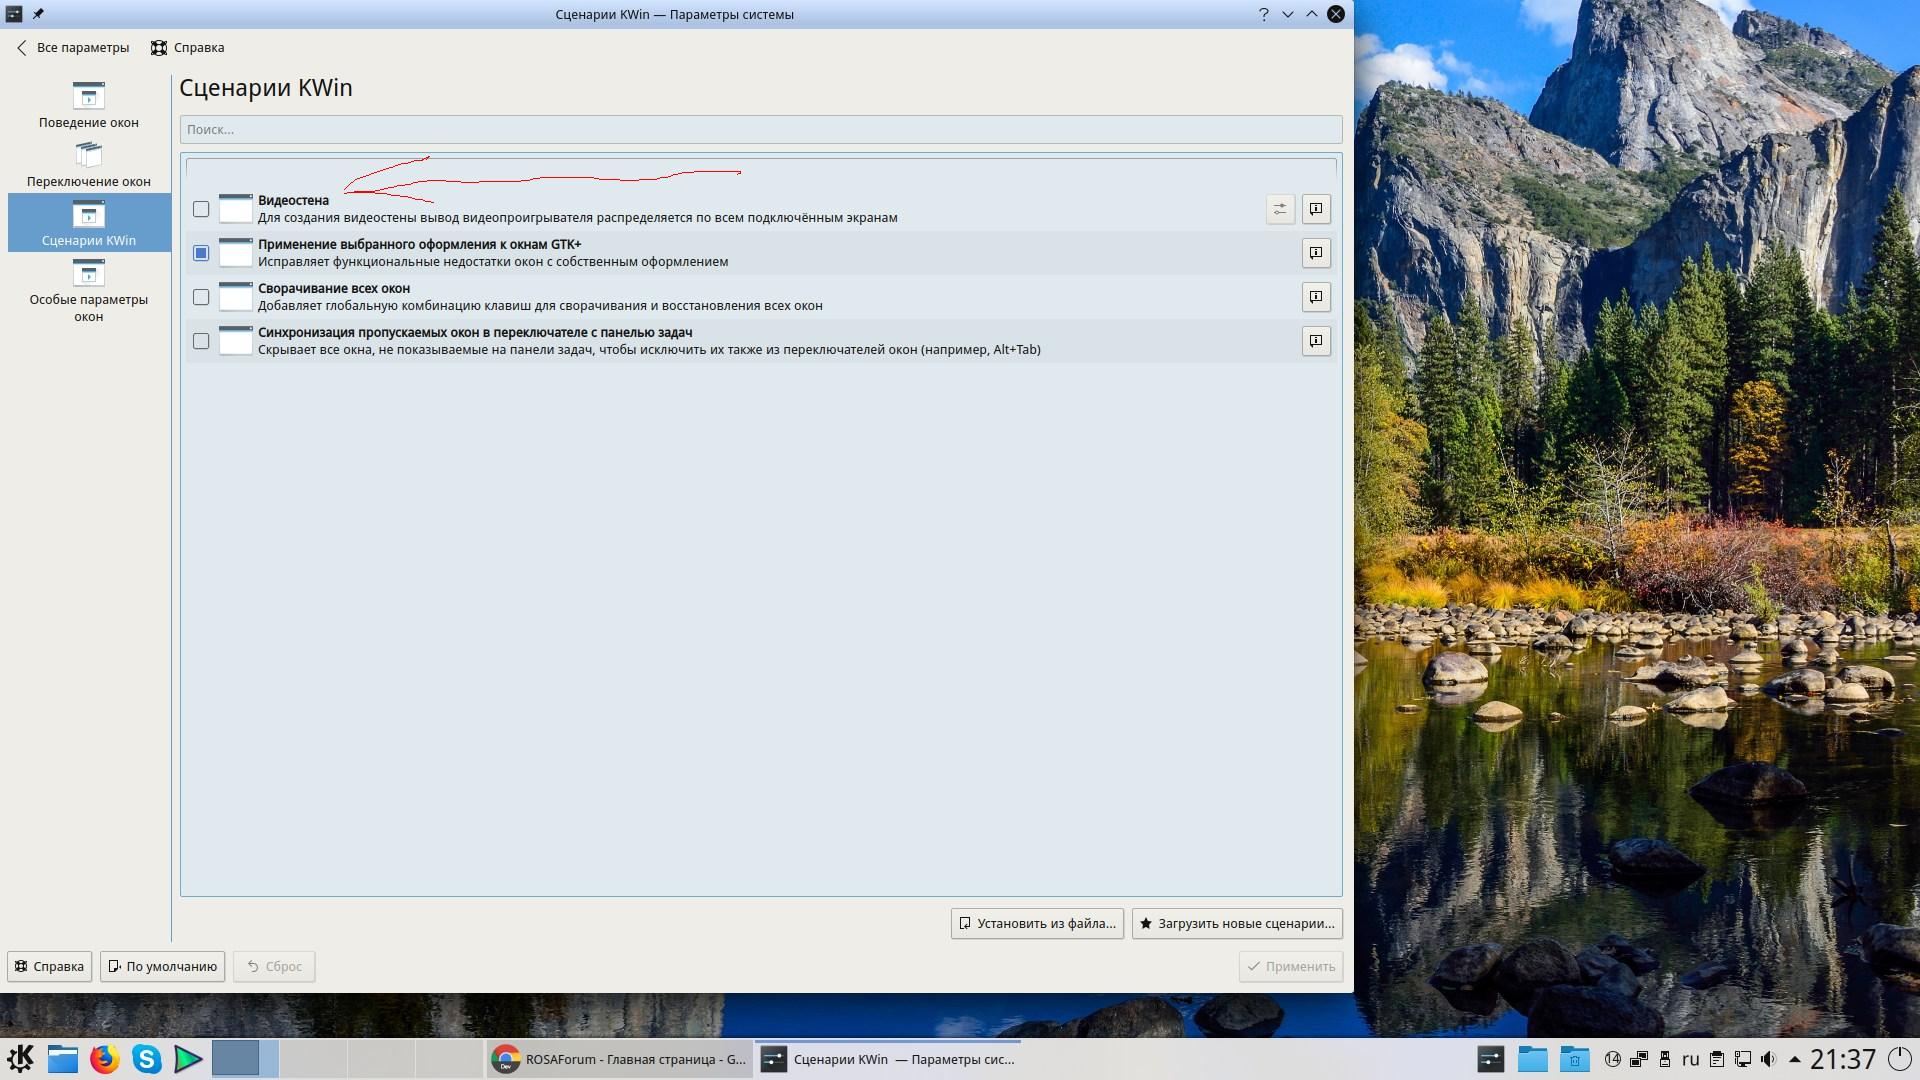Expand hidden system tray icons arrow
The width and height of the screenshot is (1920, 1080).
click(x=1794, y=1059)
